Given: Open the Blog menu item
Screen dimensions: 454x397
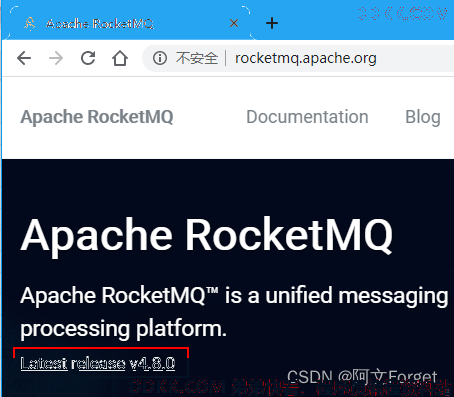Looking at the screenshot, I should (423, 117).
